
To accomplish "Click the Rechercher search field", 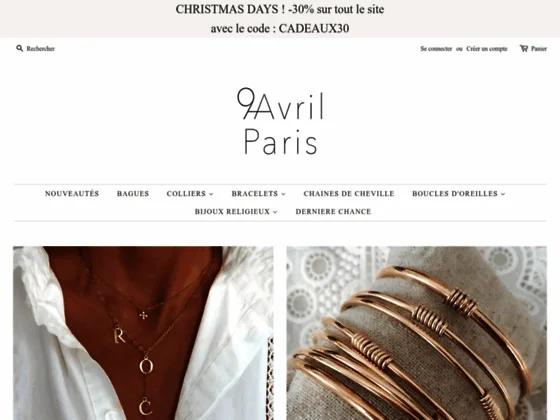I will (40, 49).
